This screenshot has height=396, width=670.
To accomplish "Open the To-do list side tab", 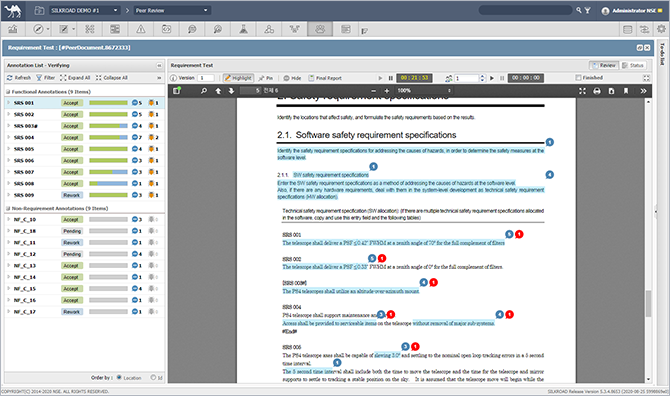I will coord(662,54).
